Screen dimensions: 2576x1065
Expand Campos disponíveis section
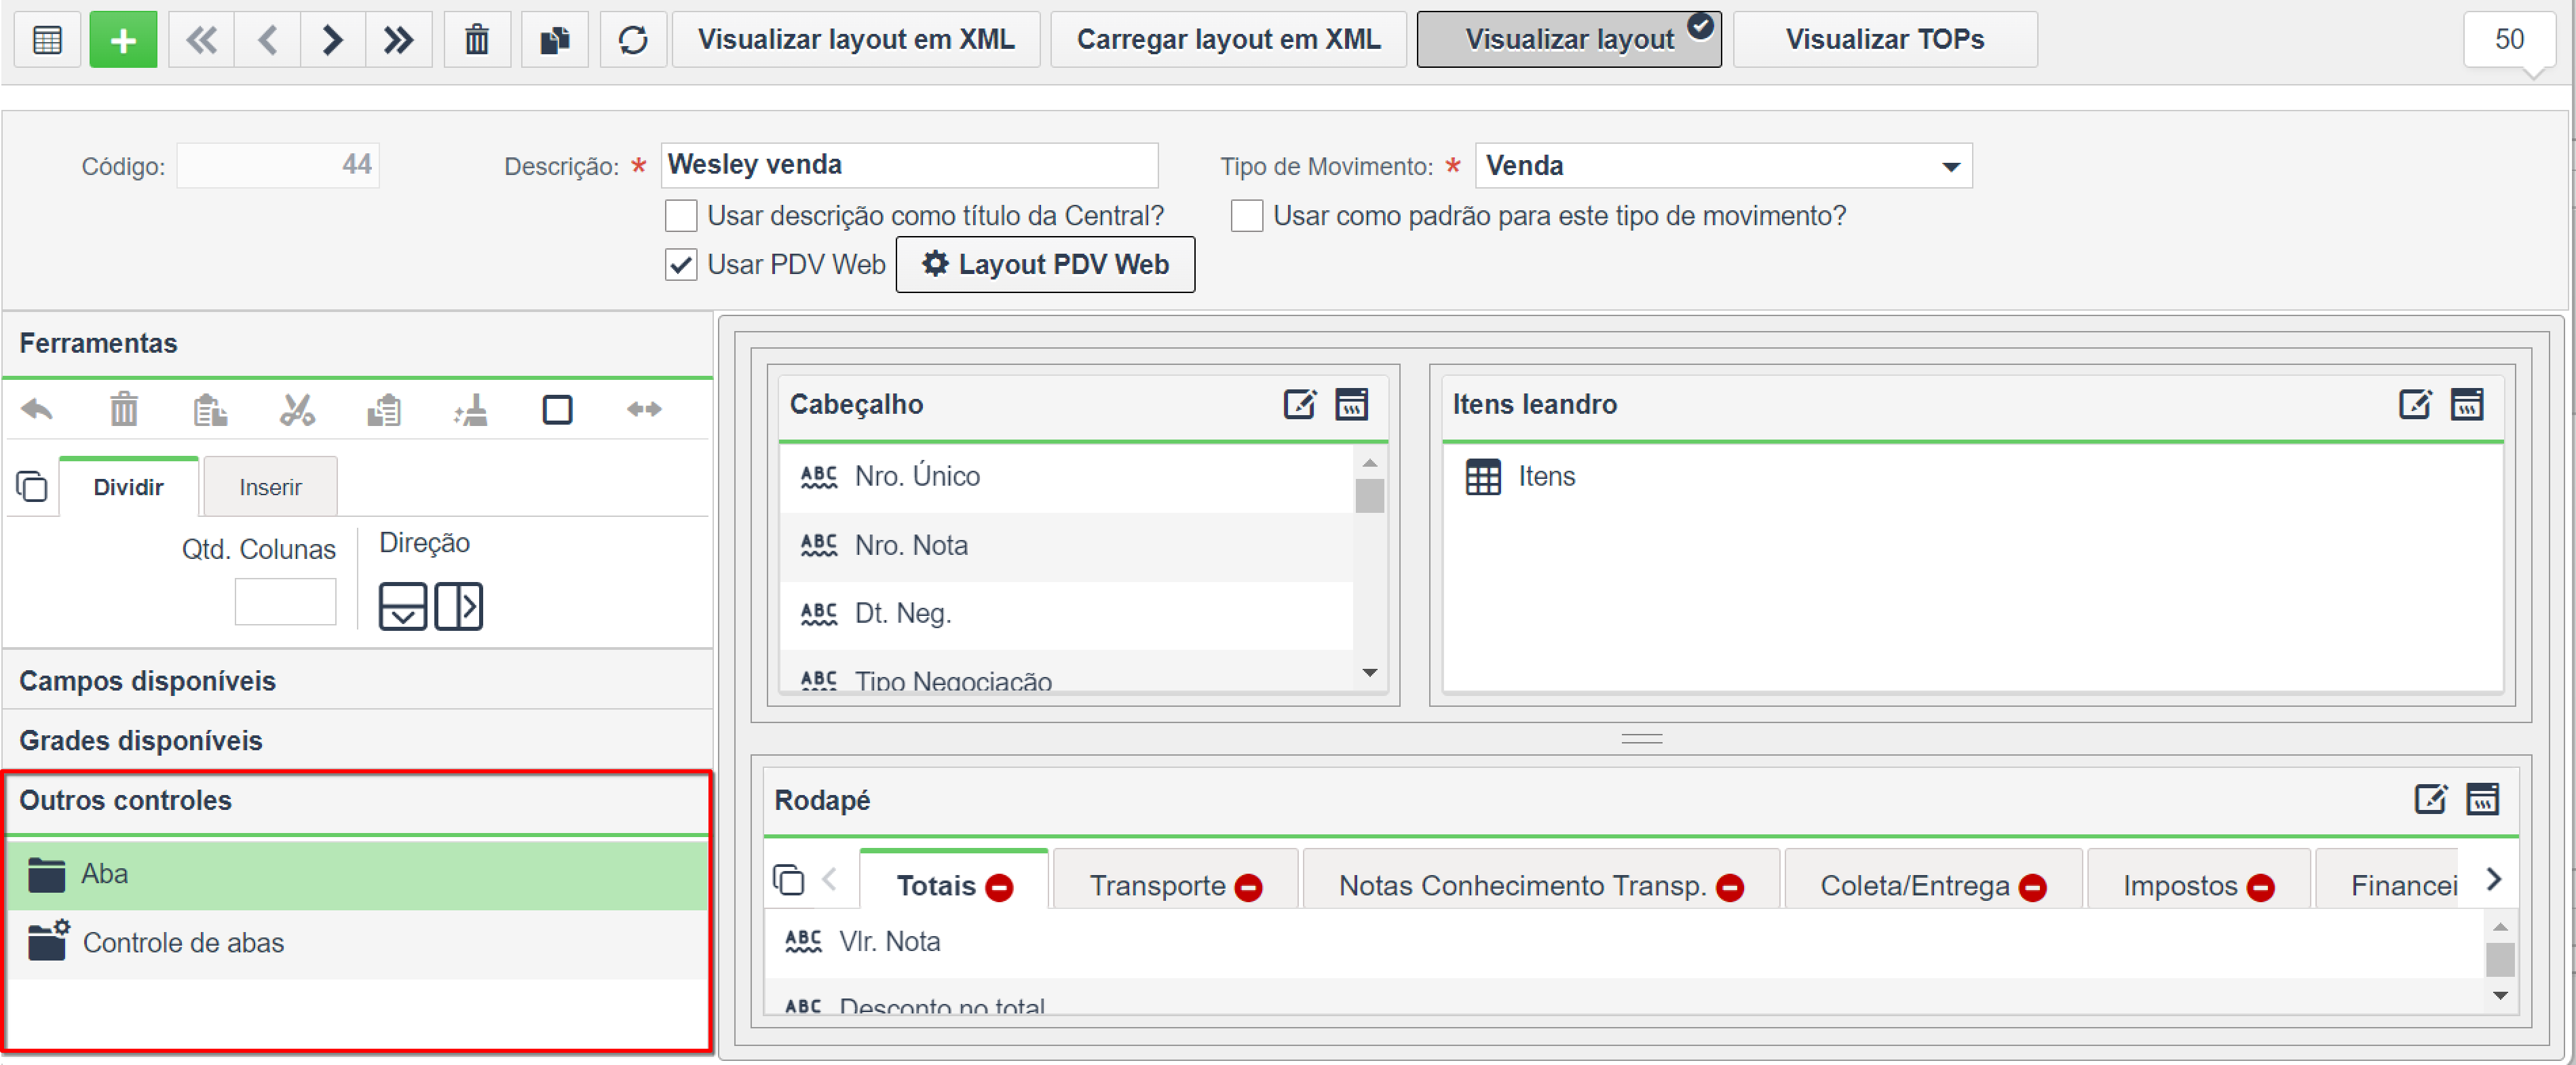(x=357, y=681)
